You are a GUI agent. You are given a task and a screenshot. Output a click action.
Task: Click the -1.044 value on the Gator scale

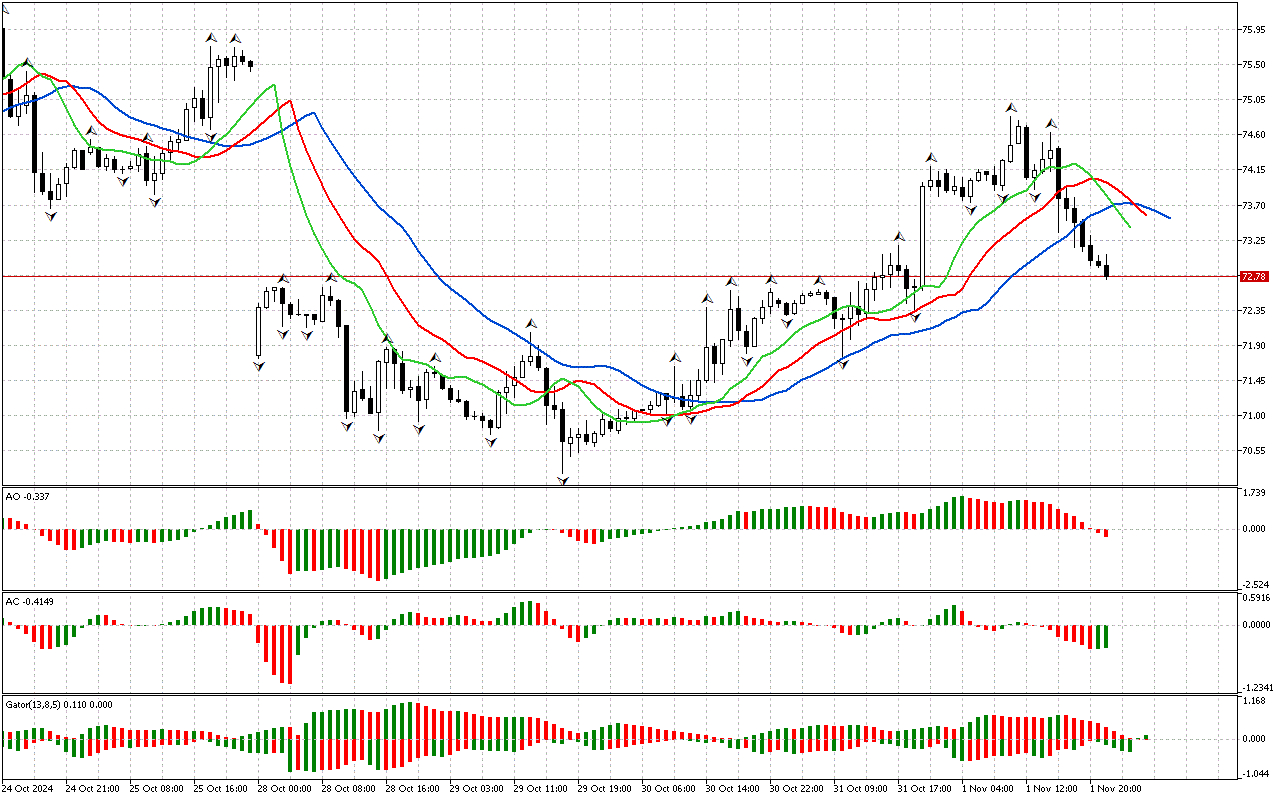point(1253,773)
